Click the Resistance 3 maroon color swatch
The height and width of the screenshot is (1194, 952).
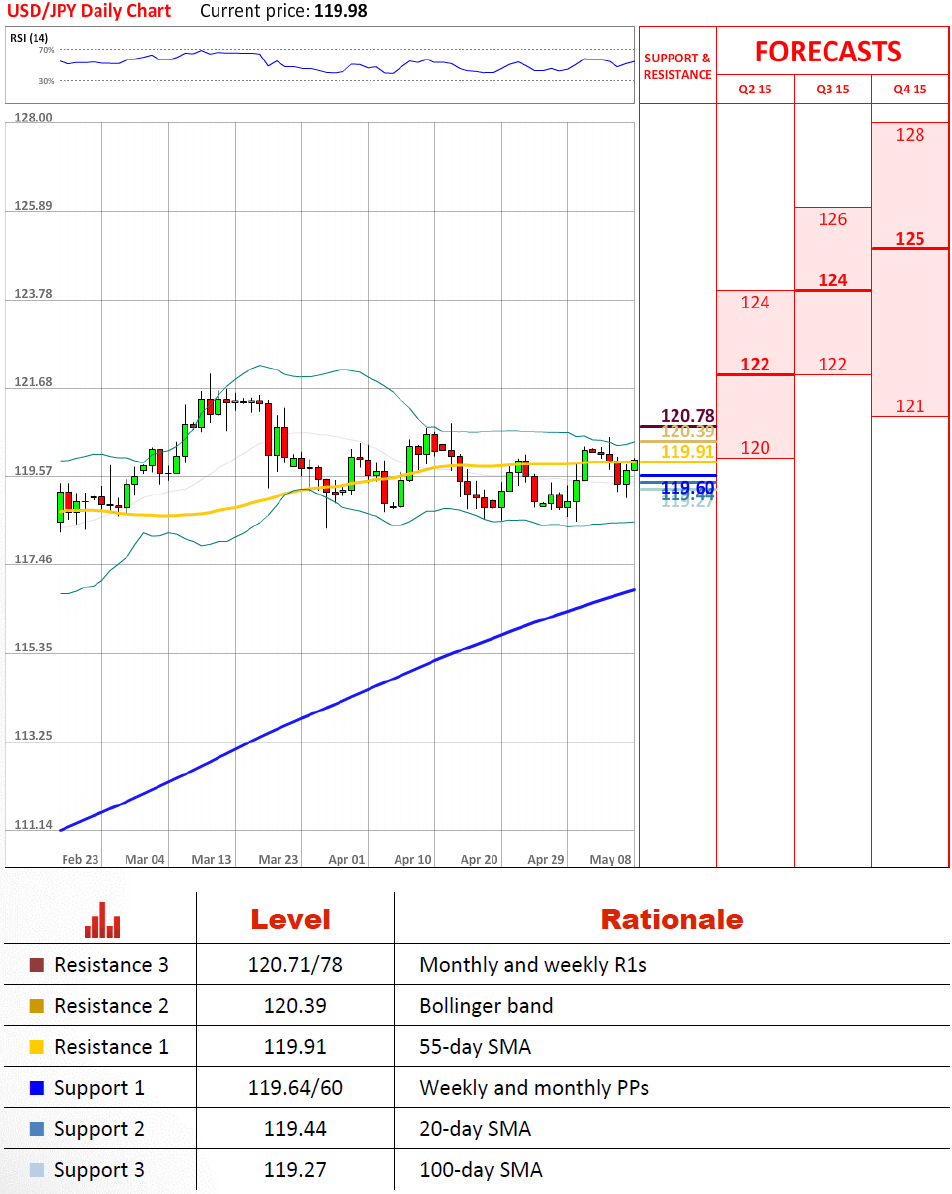(37, 965)
